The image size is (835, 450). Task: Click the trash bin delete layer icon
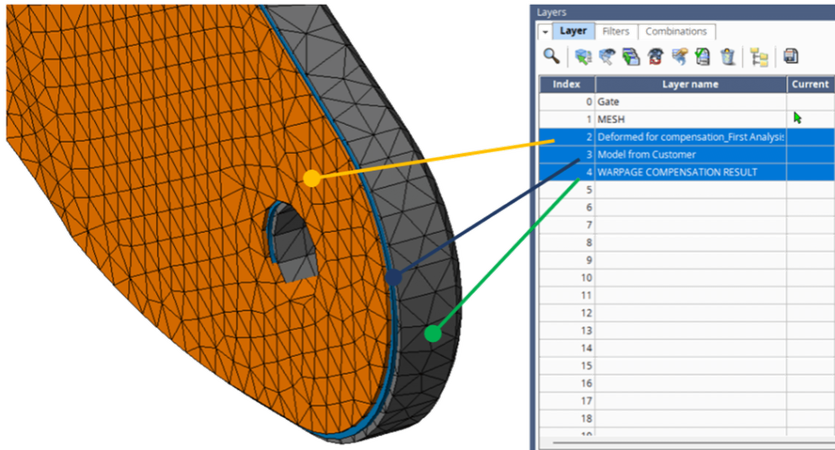click(727, 57)
